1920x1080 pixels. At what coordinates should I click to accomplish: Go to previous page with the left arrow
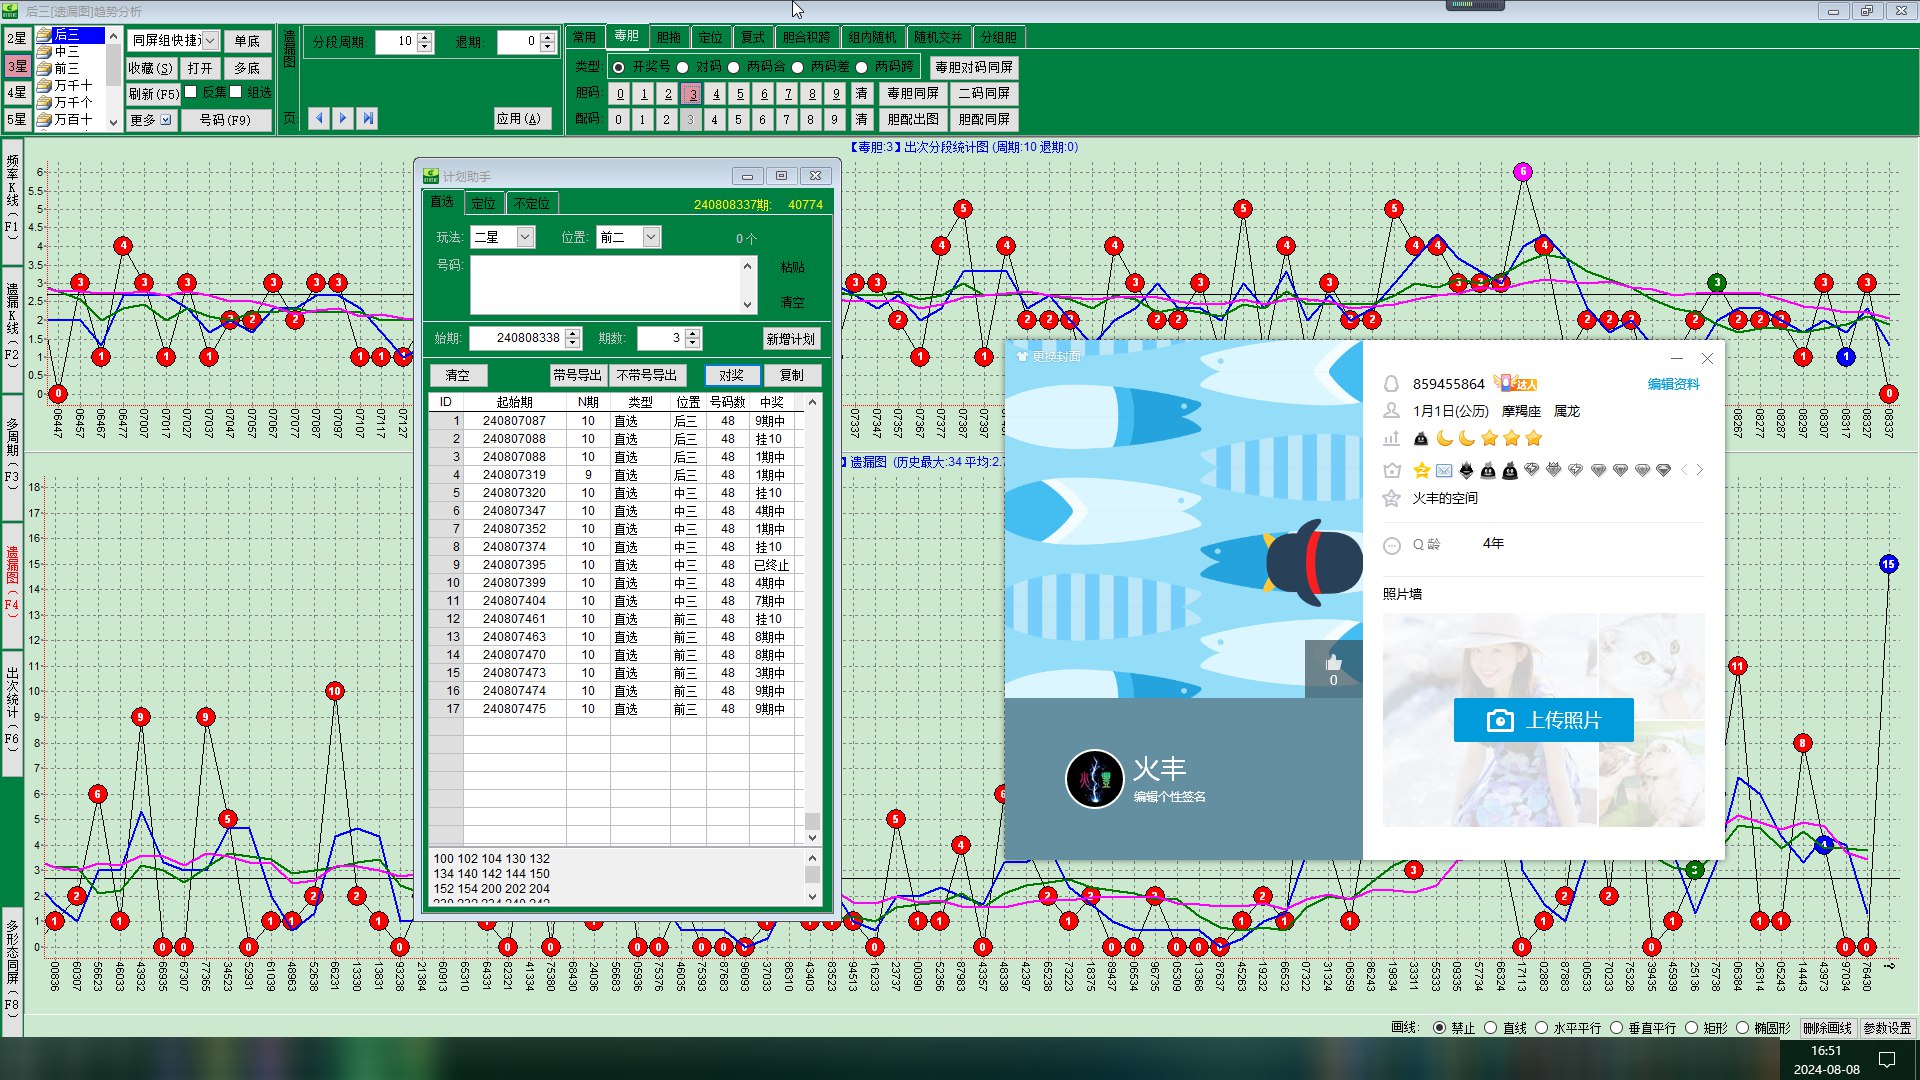pos(319,118)
